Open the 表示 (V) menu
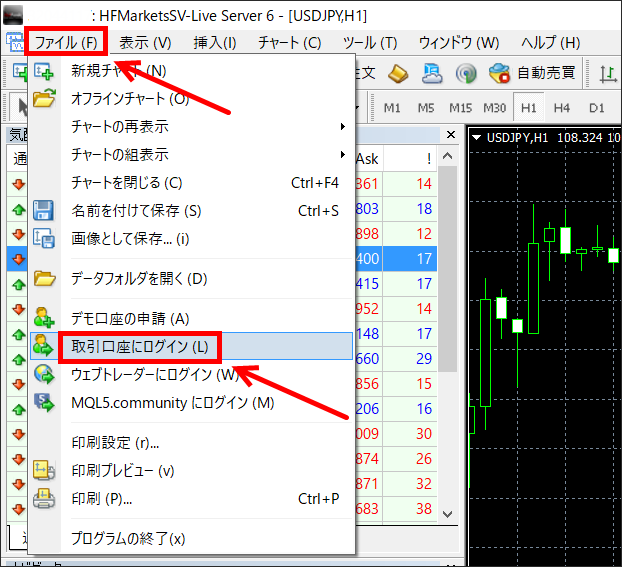Image resolution: width=622 pixels, height=567 pixels. click(145, 42)
